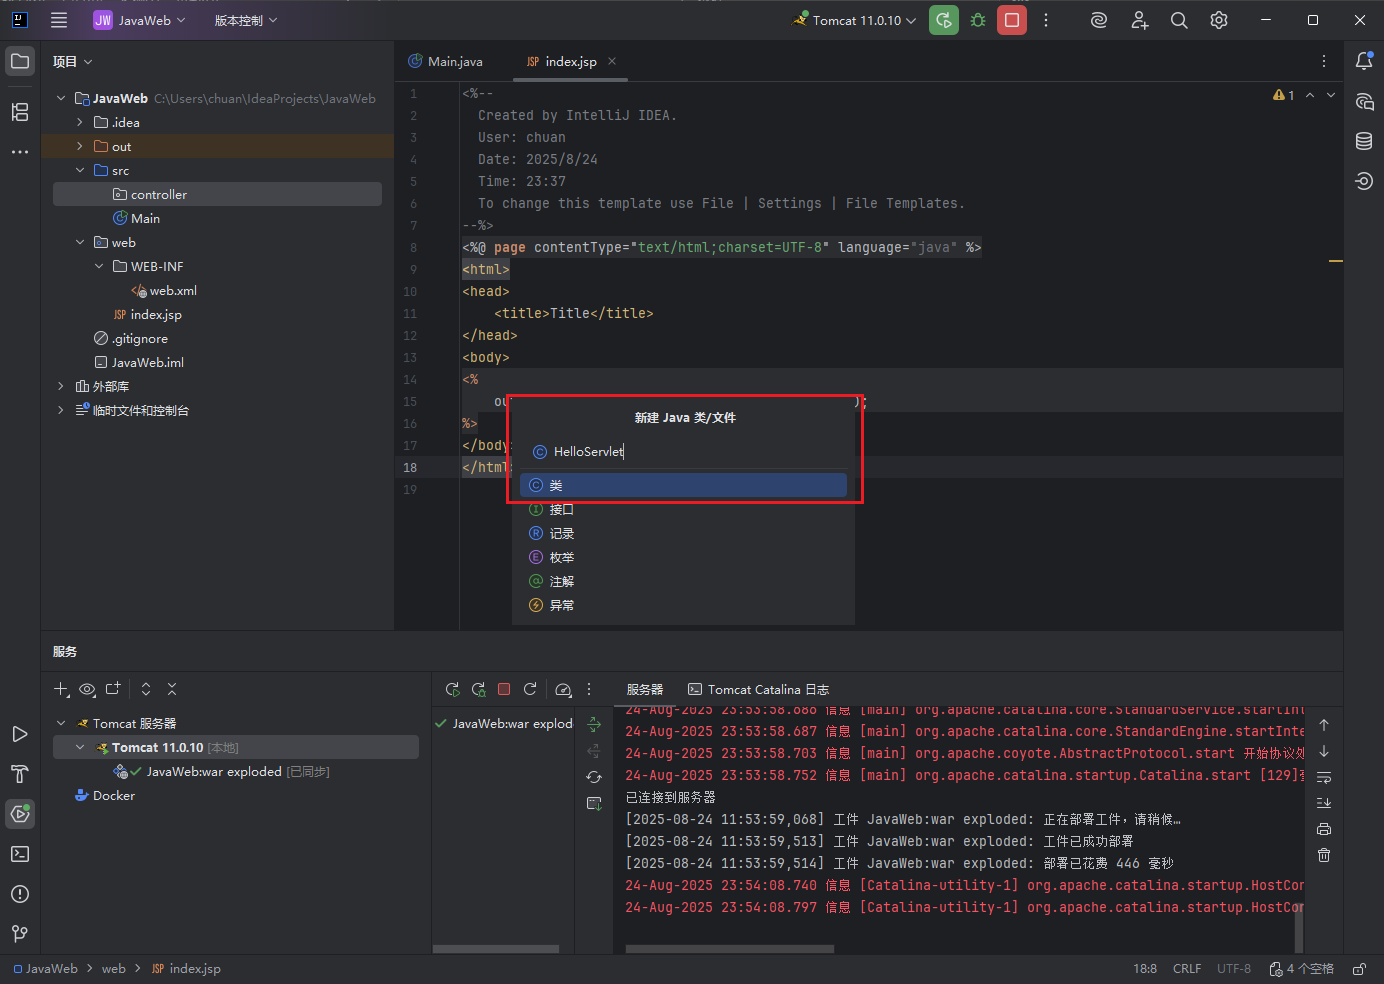Toggle read-only lock in status bar

click(1360, 969)
